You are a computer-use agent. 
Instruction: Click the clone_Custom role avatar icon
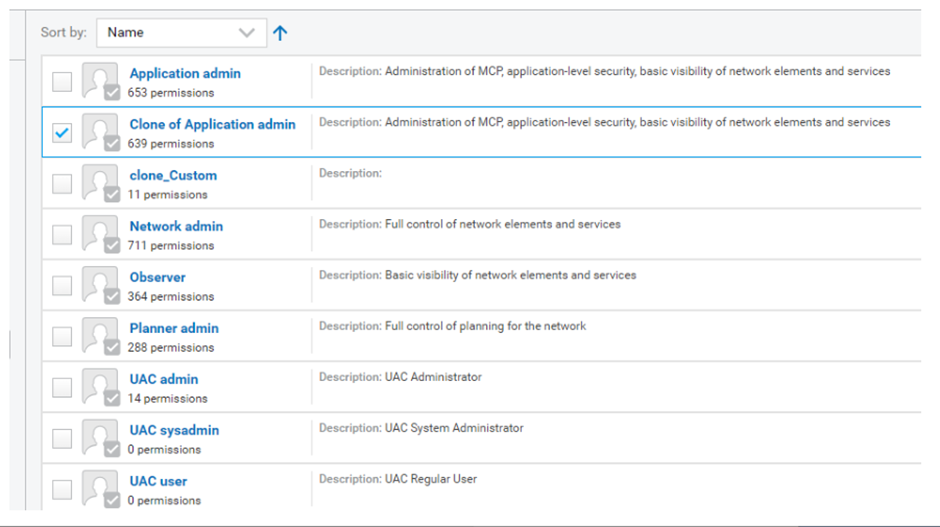pyautogui.click(x=100, y=182)
